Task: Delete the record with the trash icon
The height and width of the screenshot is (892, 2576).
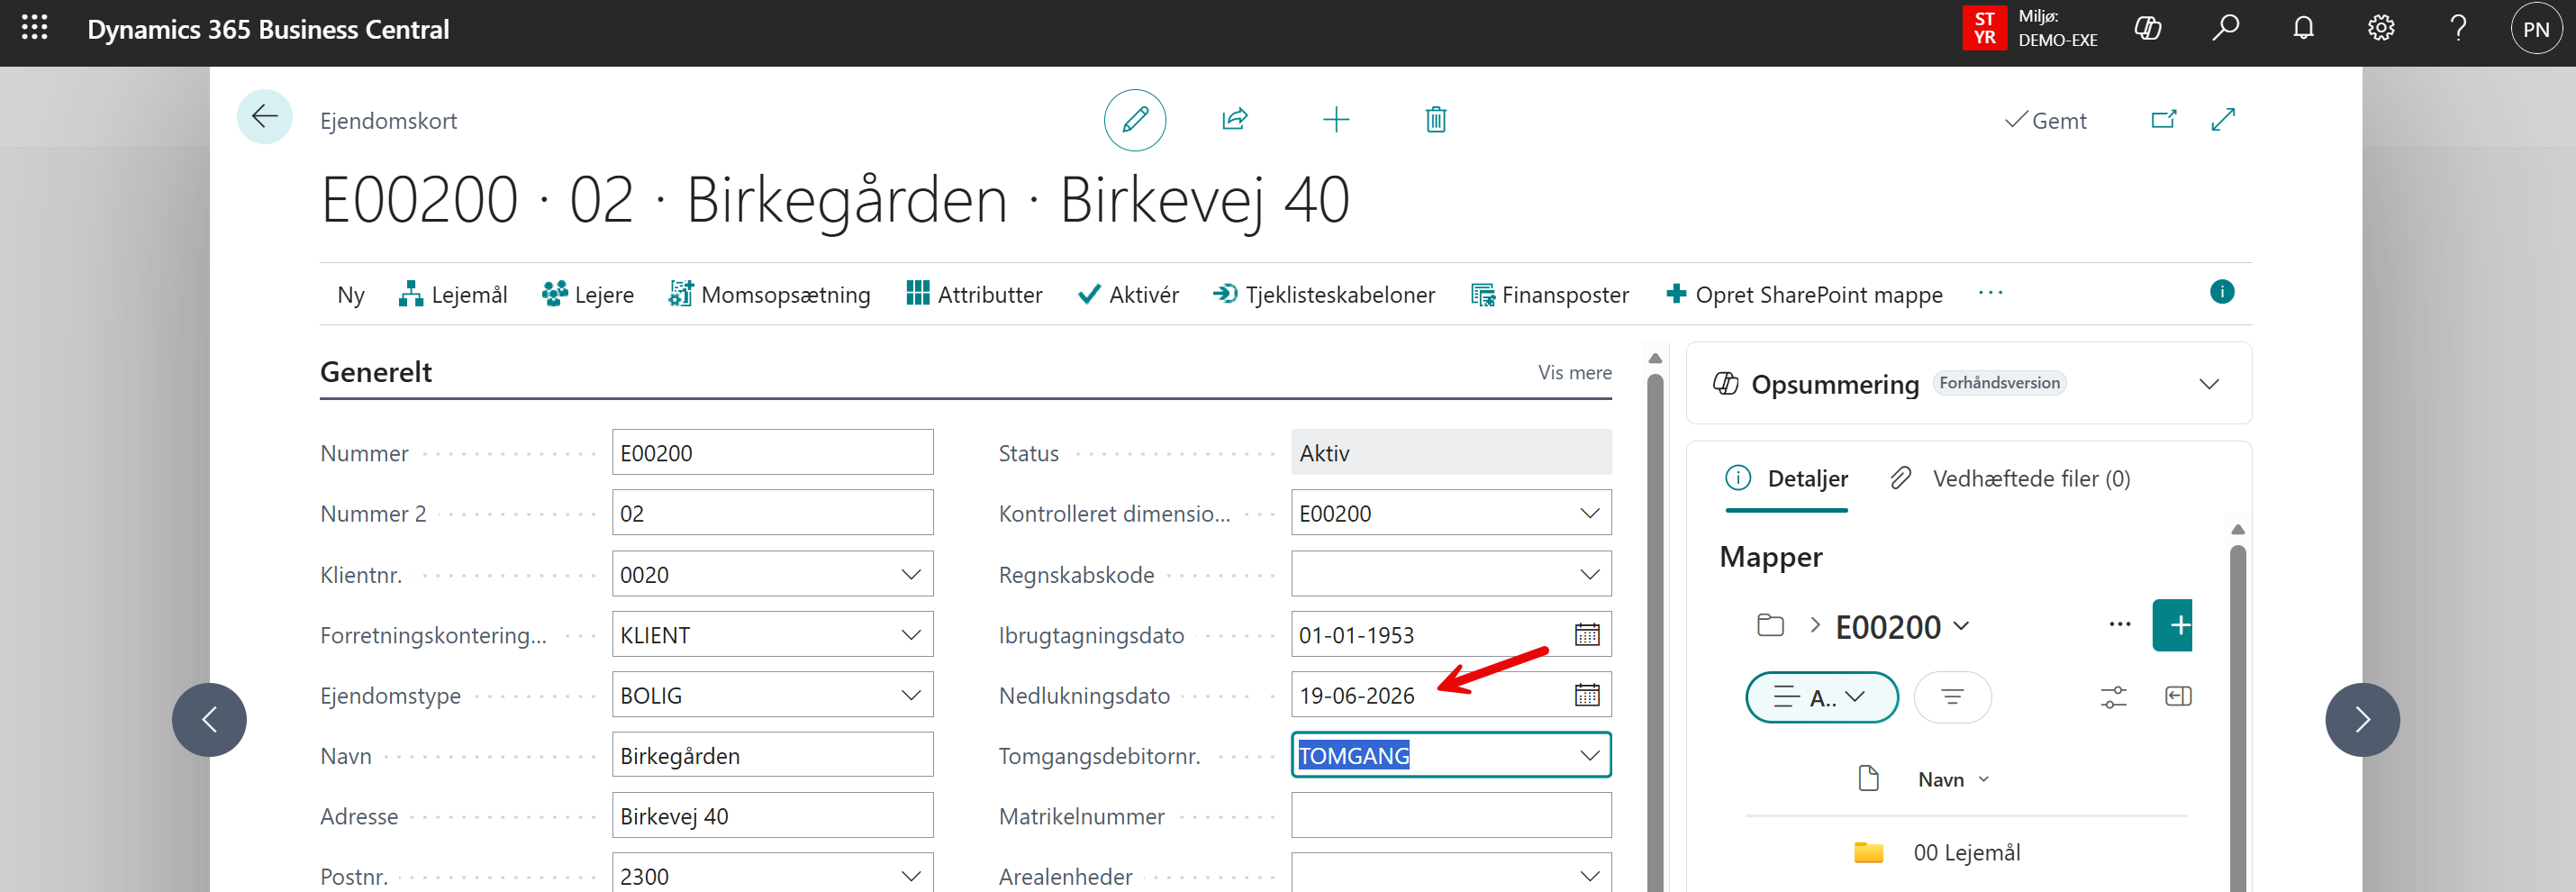Action: click(1436, 120)
